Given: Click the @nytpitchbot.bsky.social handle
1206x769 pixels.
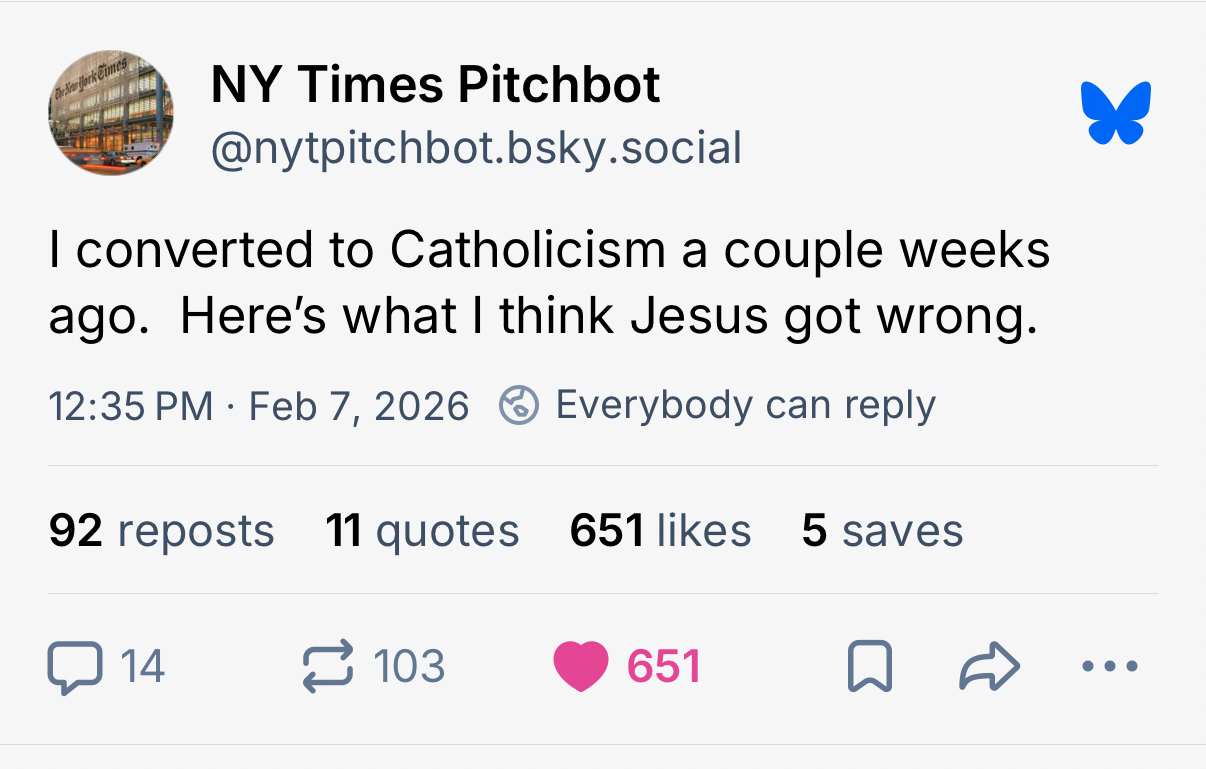Looking at the screenshot, I should click(476, 148).
